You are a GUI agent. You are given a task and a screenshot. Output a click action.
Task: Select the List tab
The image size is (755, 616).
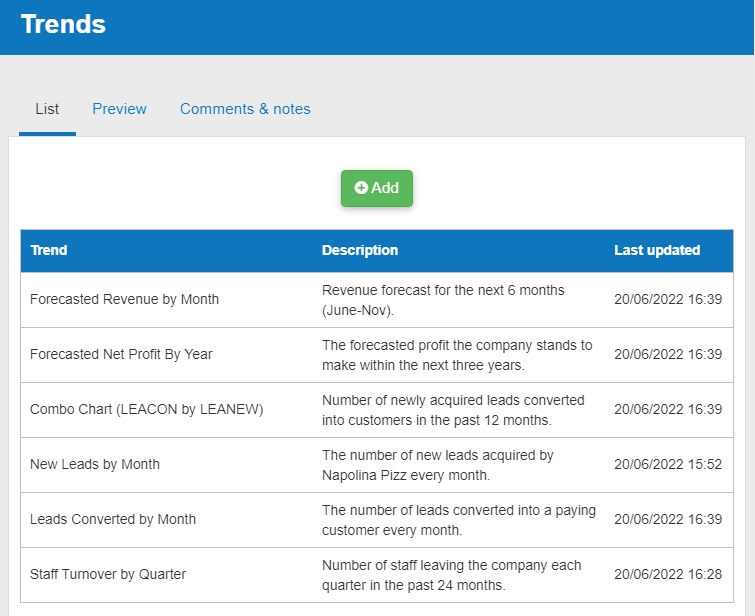(47, 109)
